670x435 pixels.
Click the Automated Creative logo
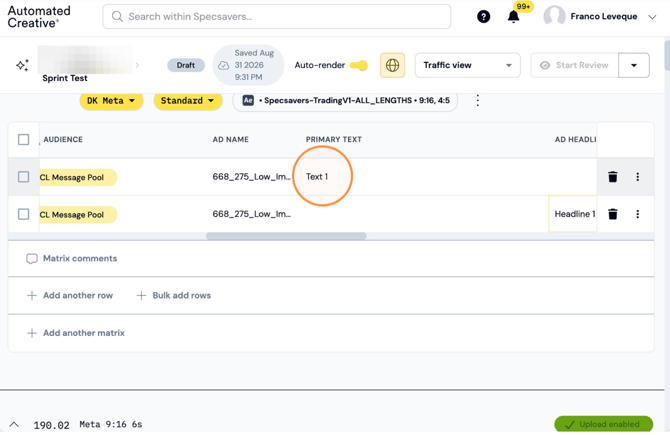pyautogui.click(x=39, y=17)
